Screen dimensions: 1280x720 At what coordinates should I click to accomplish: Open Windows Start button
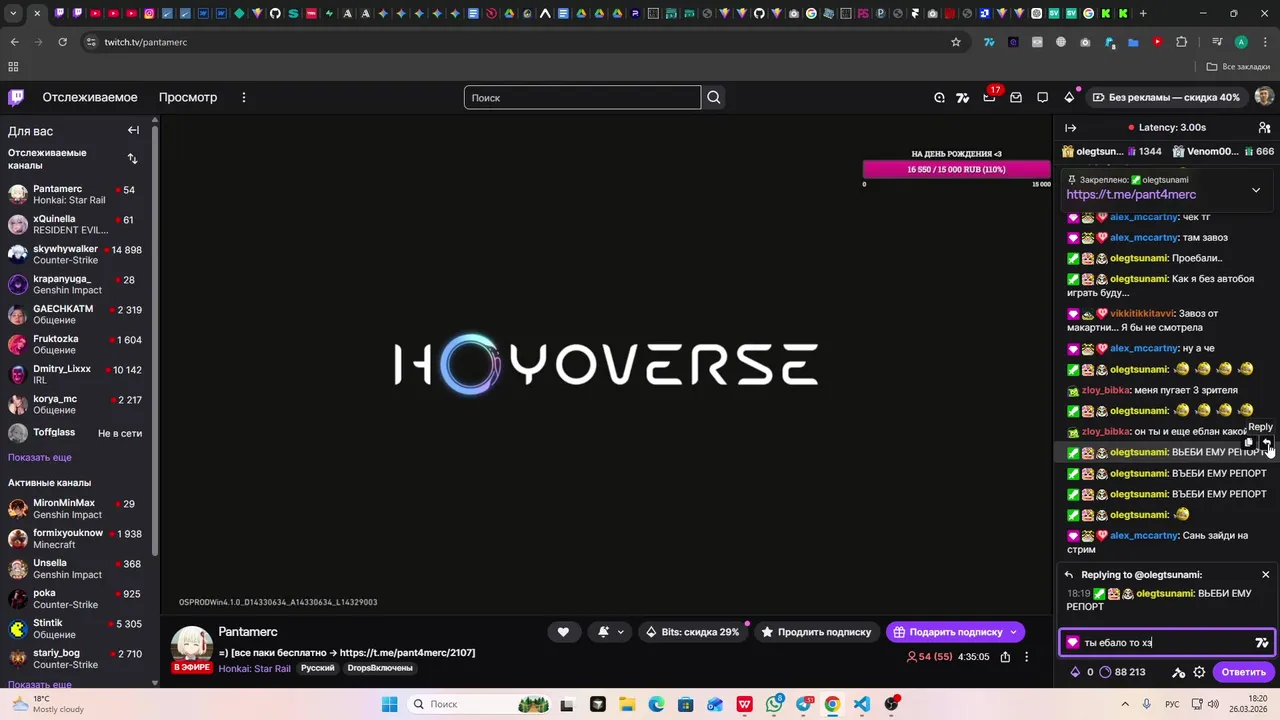click(x=390, y=704)
